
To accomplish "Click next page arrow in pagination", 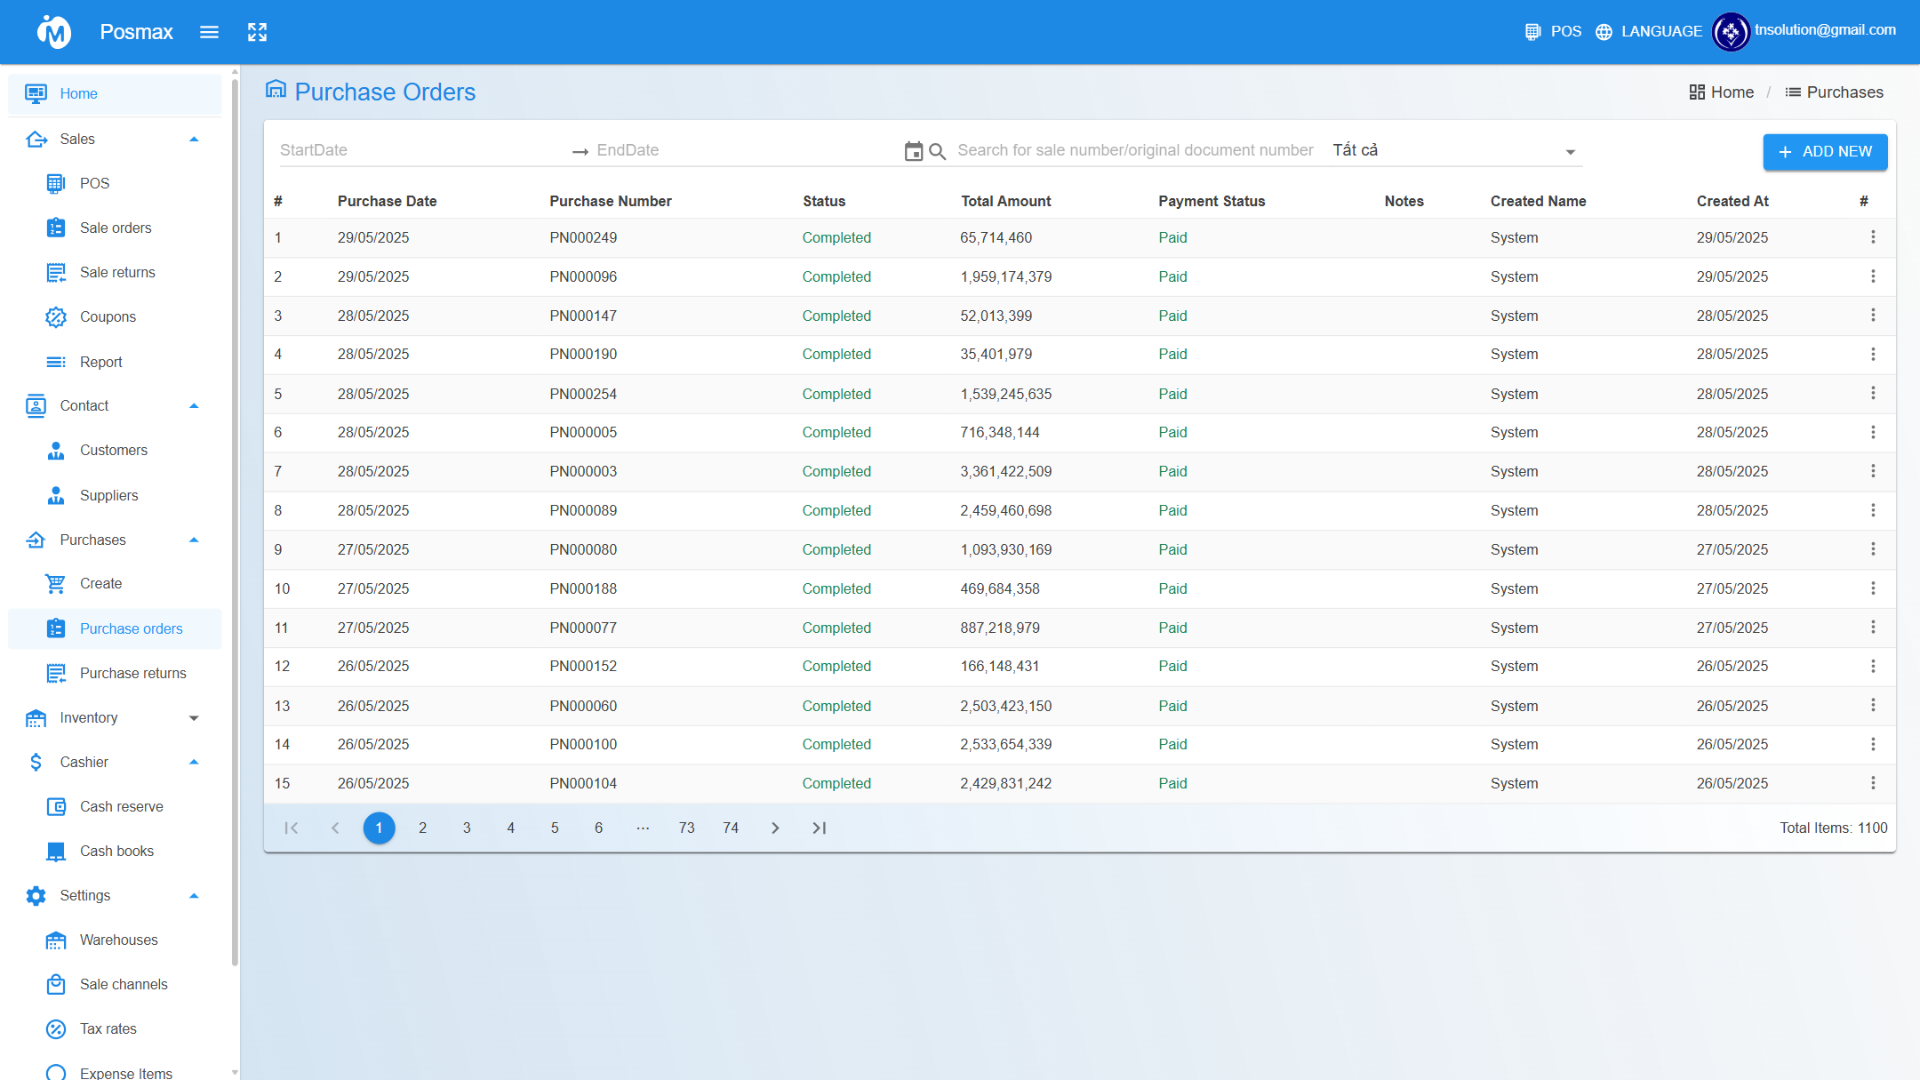I will (775, 828).
